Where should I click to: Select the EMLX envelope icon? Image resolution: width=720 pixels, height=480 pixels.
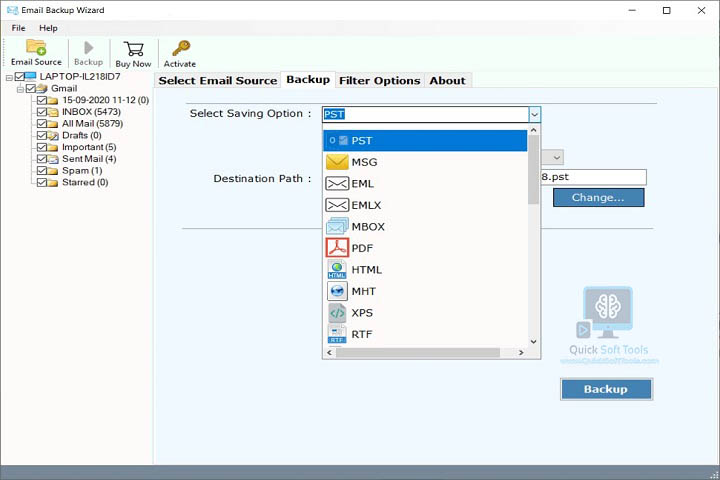click(x=337, y=205)
